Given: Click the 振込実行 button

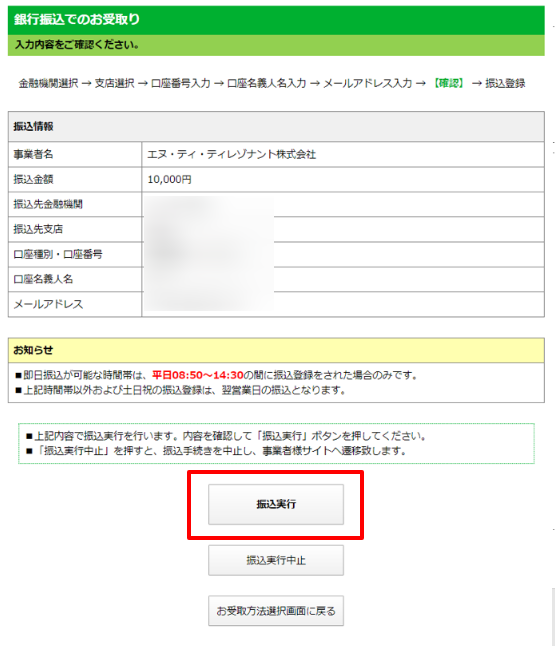Looking at the screenshot, I should pyautogui.click(x=276, y=504).
